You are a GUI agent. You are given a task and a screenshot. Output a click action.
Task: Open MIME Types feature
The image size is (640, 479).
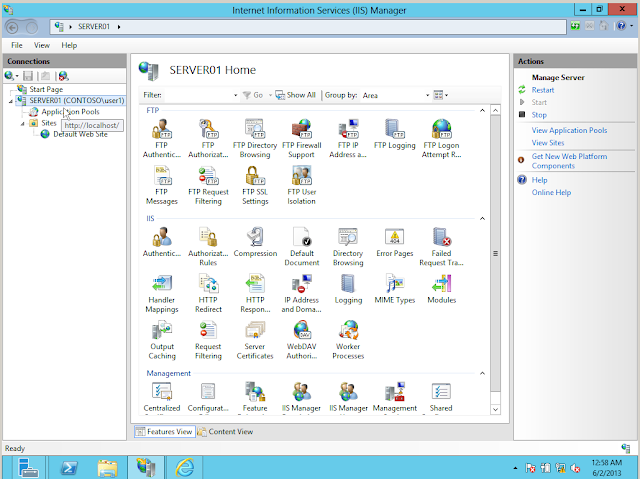(x=395, y=289)
